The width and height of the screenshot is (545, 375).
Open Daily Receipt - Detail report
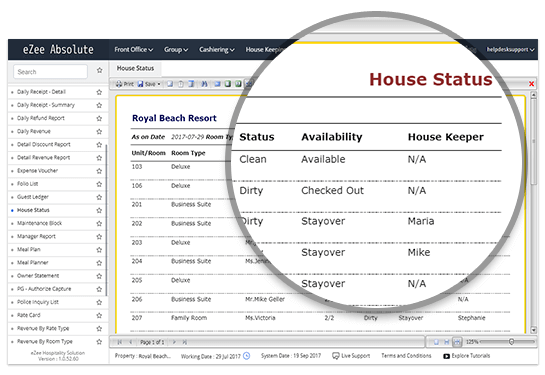click(x=41, y=92)
